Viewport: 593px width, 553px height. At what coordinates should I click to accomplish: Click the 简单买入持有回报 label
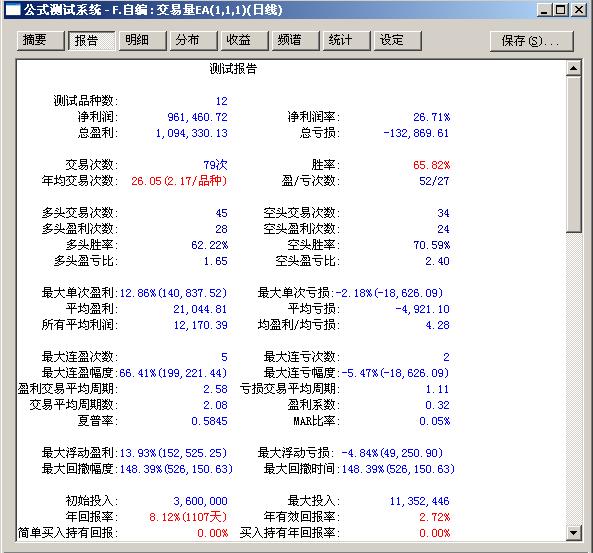pos(68,533)
